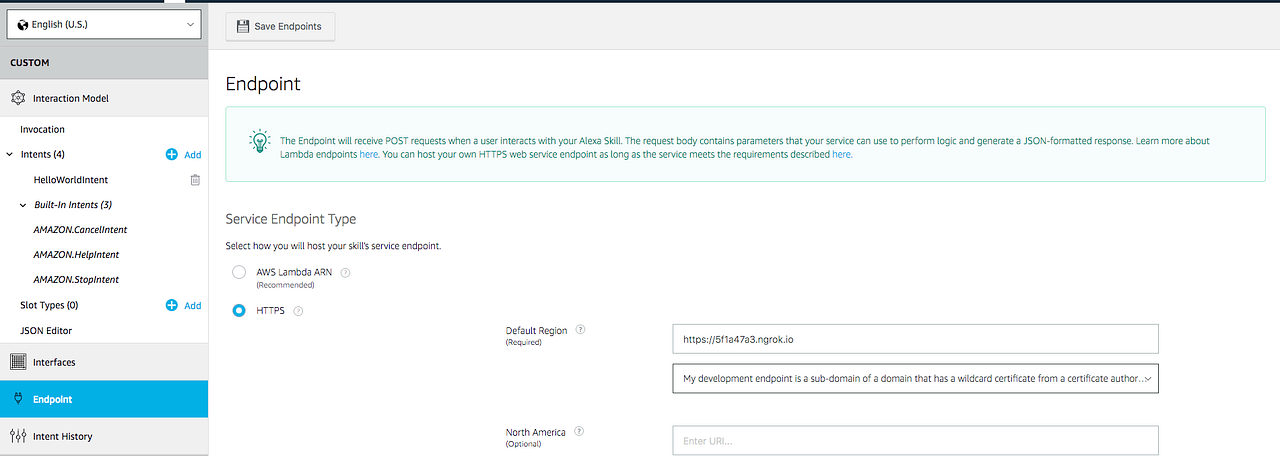
Task: Open the Endpoint section
Action: click(x=104, y=399)
